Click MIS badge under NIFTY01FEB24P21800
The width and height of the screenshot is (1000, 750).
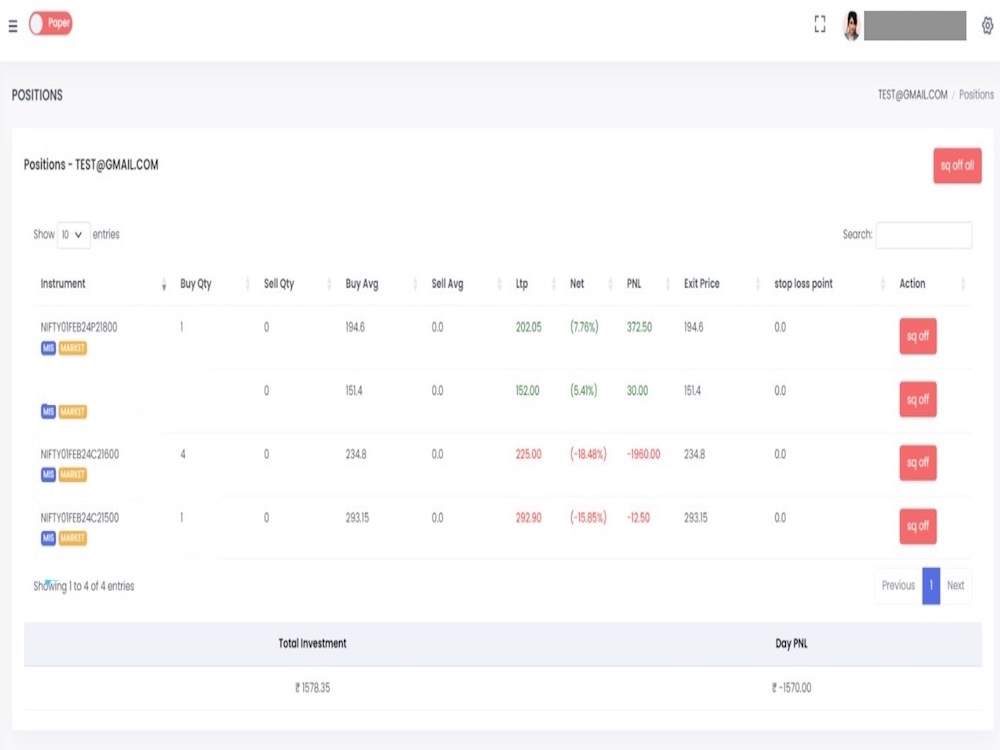(48, 348)
